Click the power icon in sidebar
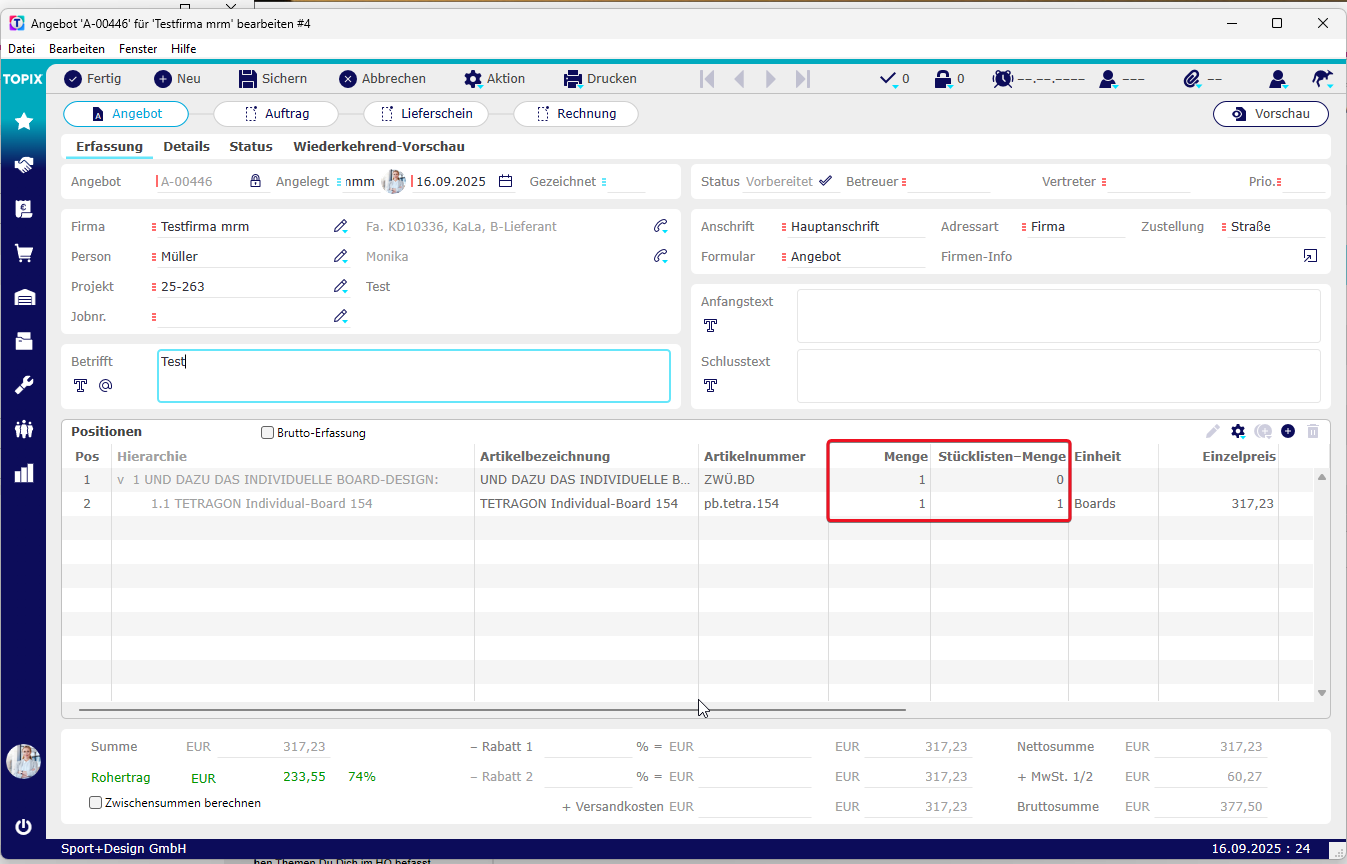 [23, 827]
